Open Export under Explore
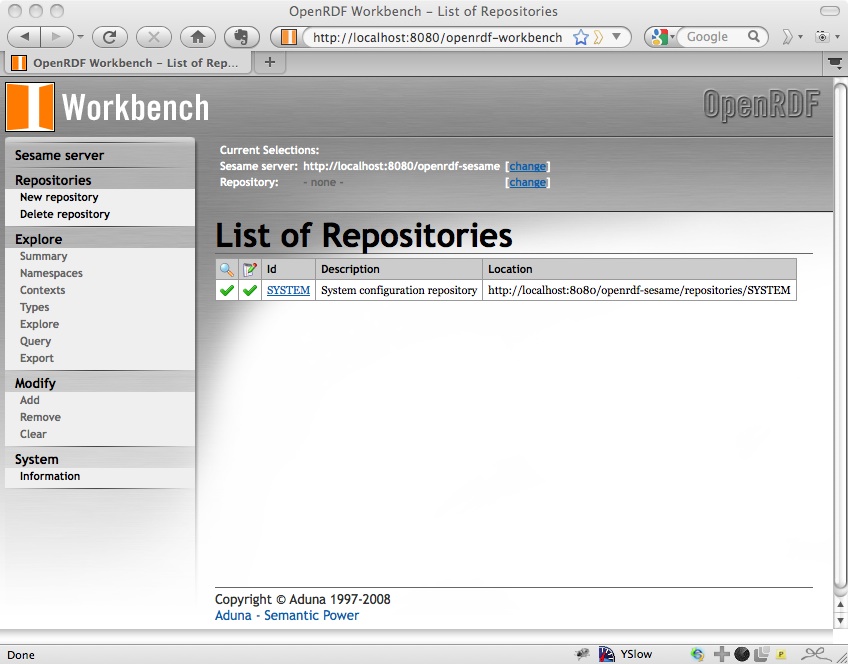848x664 pixels. coord(37,358)
